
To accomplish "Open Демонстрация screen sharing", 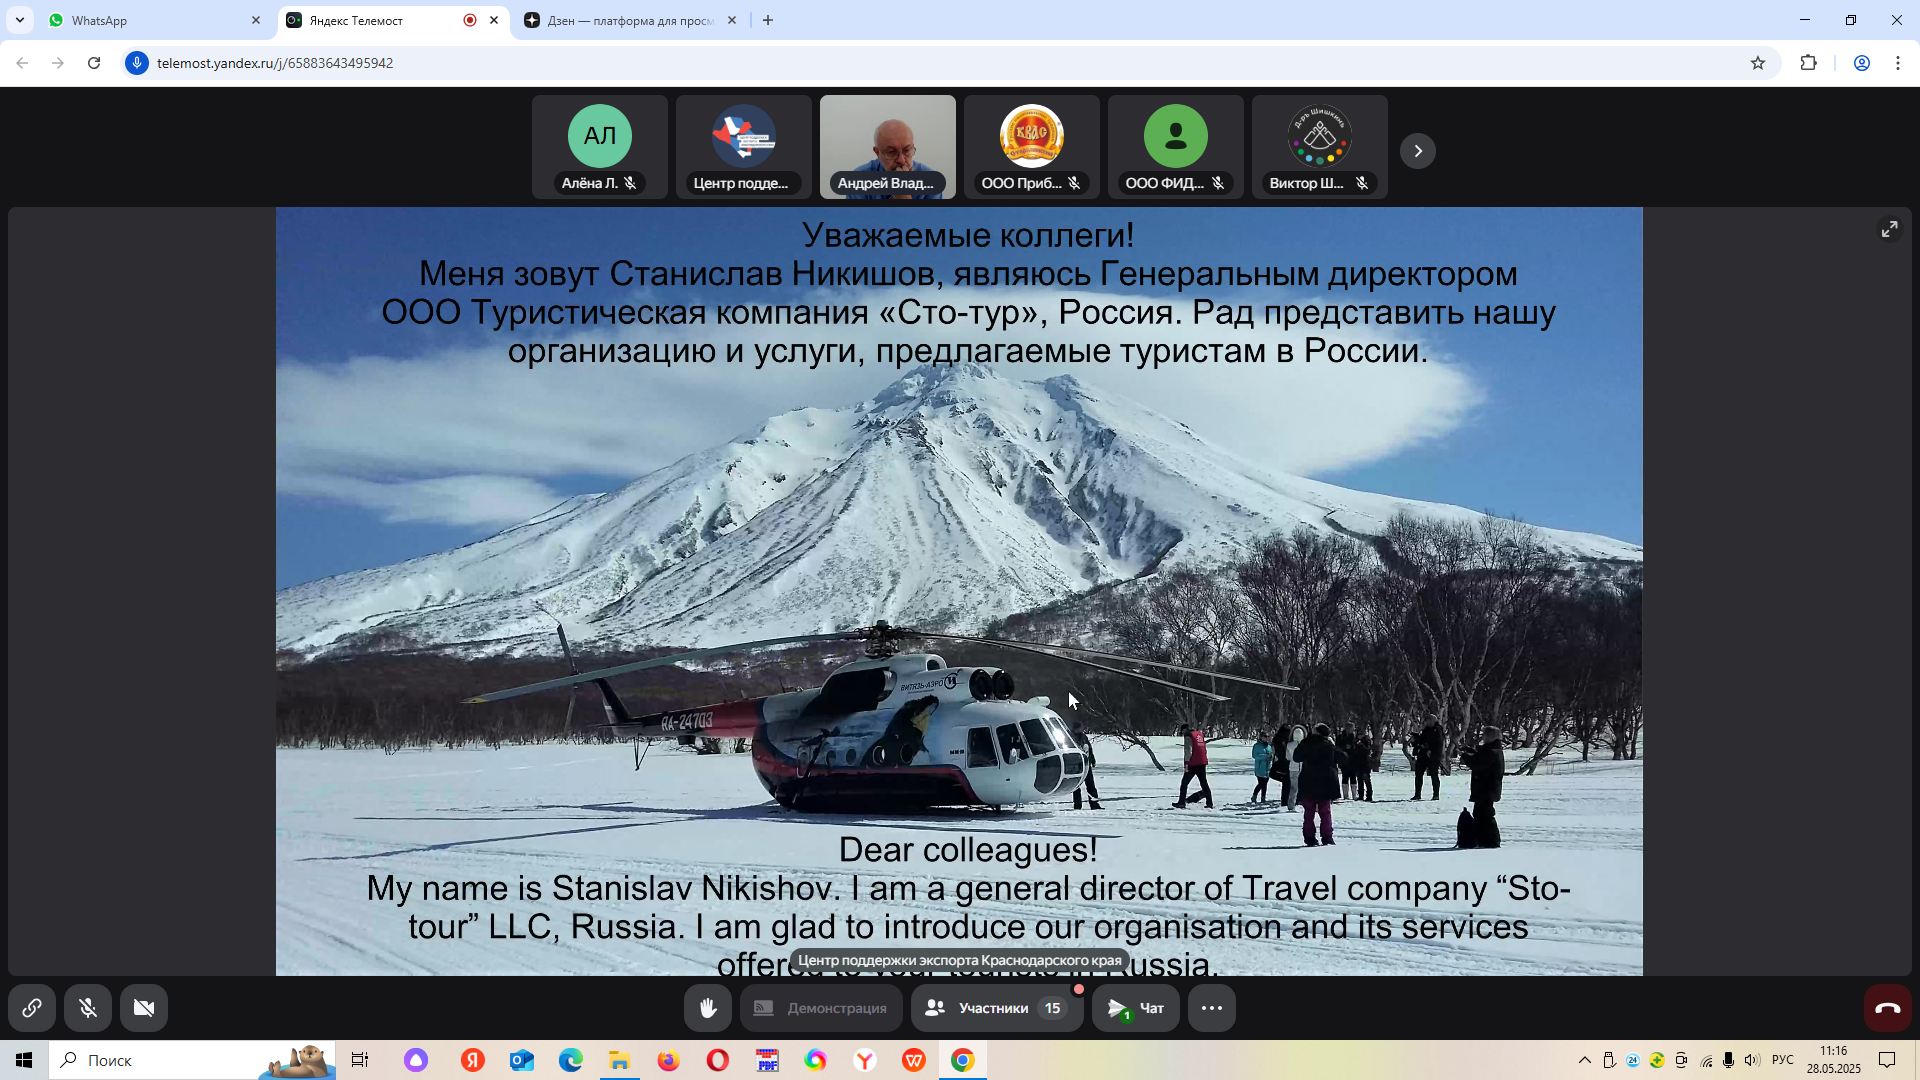I will [820, 1008].
